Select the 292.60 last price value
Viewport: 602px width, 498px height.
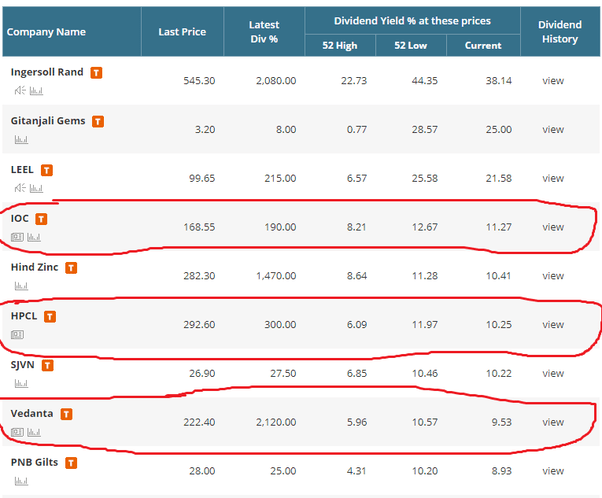199,324
